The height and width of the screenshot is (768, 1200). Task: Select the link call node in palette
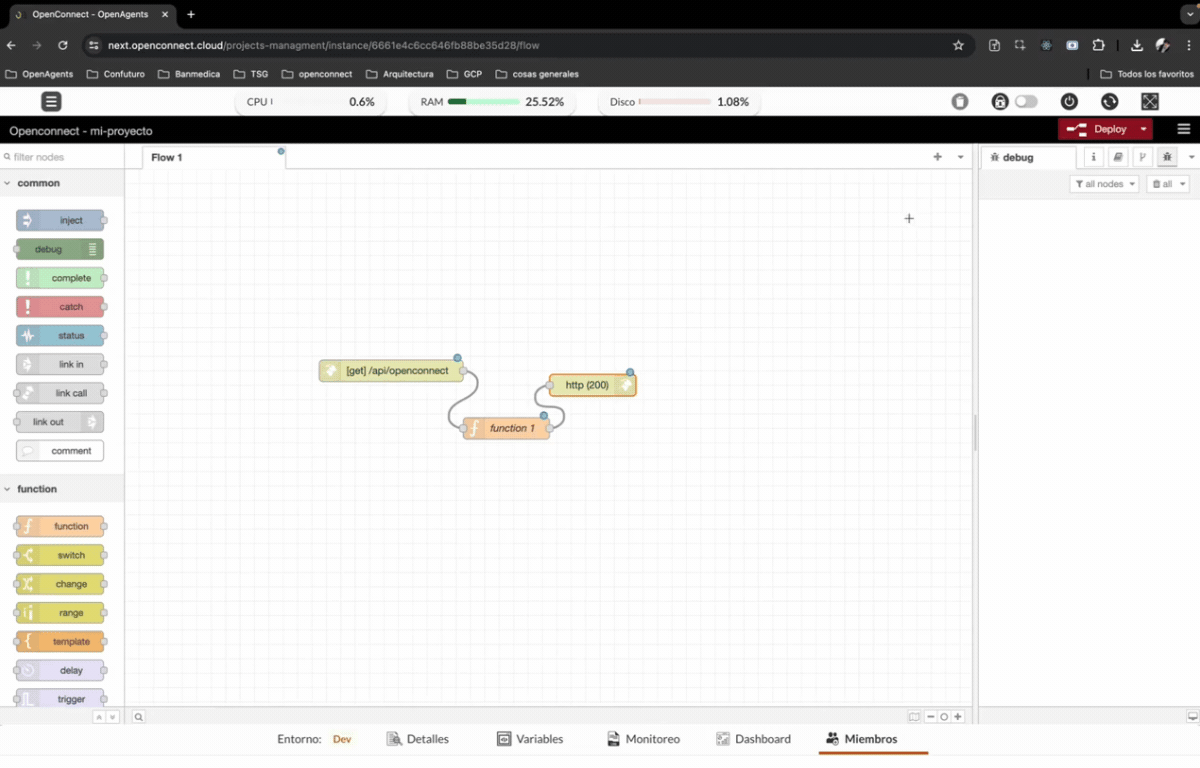pos(60,393)
